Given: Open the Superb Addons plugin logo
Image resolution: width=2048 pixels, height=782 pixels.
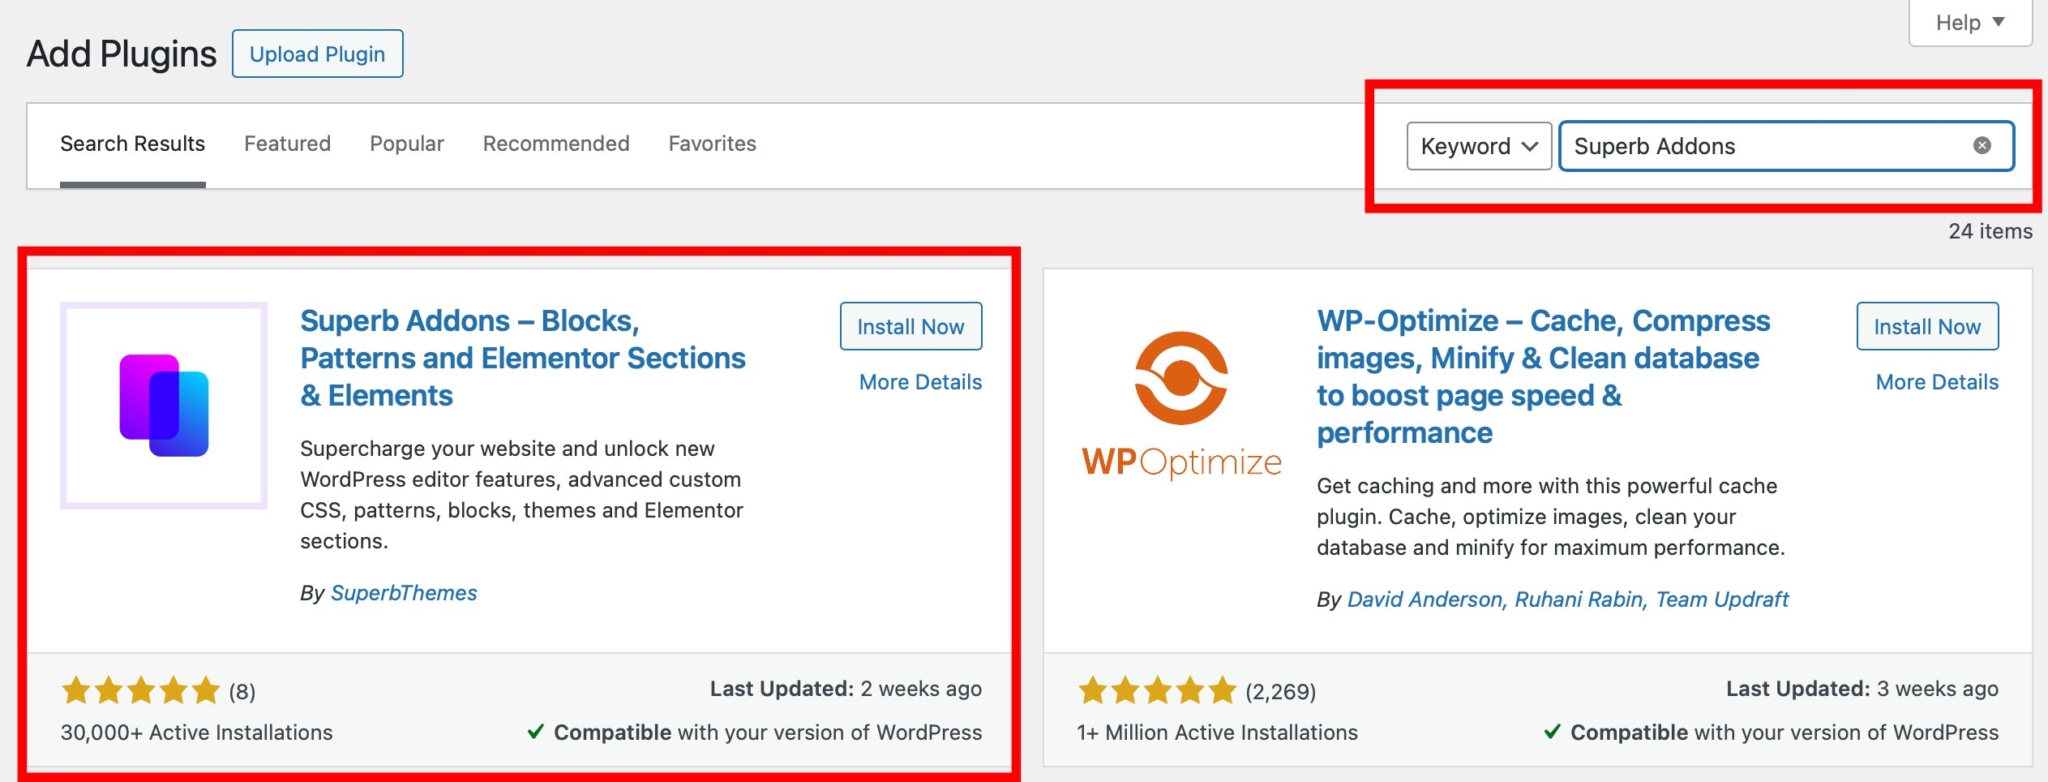Looking at the screenshot, I should click(164, 406).
